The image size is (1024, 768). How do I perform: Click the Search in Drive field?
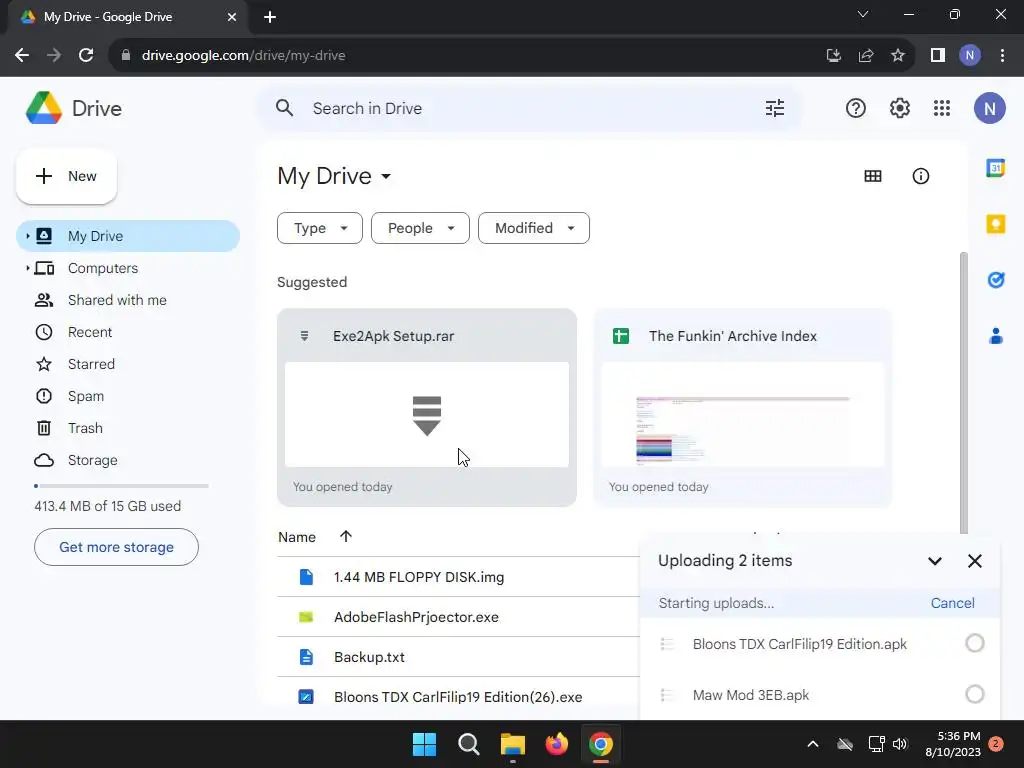pyautogui.click(x=529, y=108)
